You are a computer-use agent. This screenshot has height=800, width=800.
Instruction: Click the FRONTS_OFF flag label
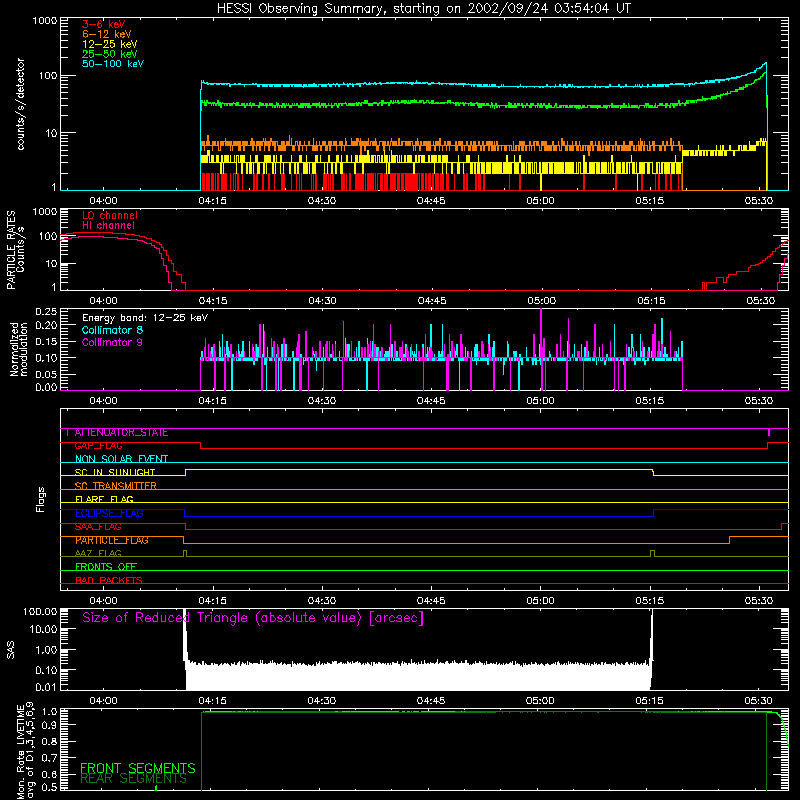pos(106,567)
